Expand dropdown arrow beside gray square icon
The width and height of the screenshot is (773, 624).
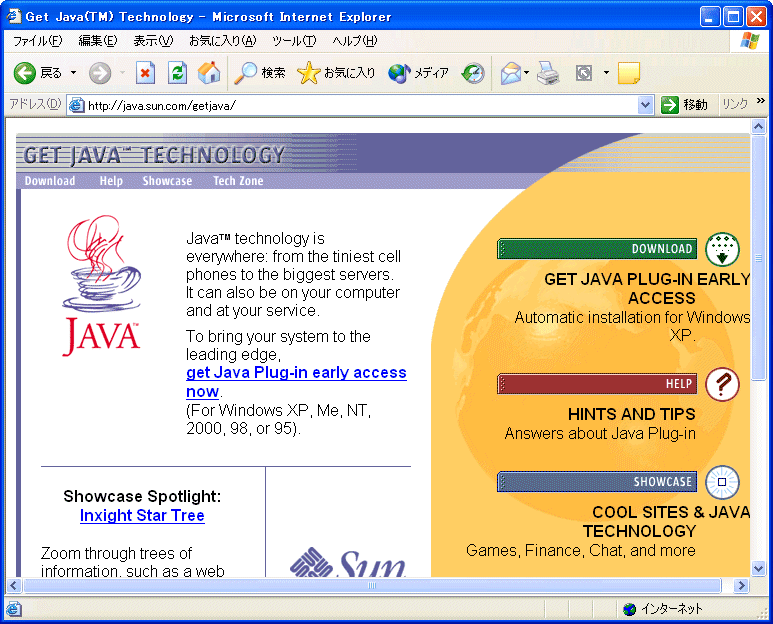[x=606, y=73]
